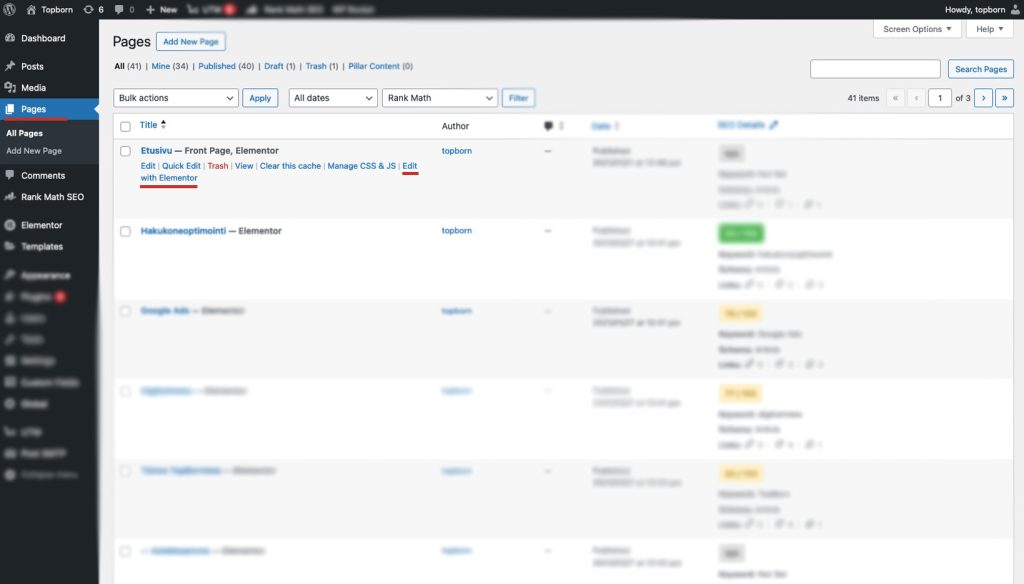Sort by comments column icon
Viewport: 1024px width, 584px height.
(548, 126)
